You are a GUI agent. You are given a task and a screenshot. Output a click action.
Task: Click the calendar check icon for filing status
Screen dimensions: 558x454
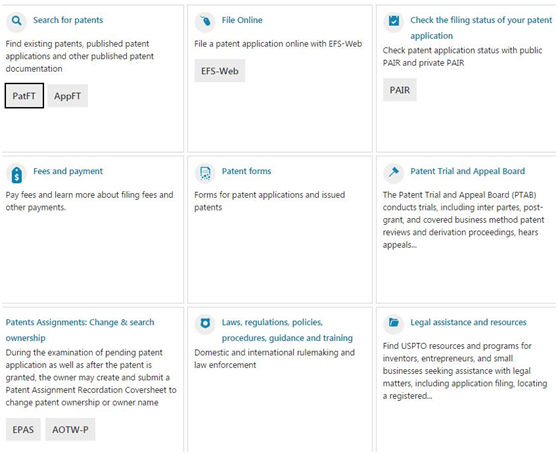[394, 22]
